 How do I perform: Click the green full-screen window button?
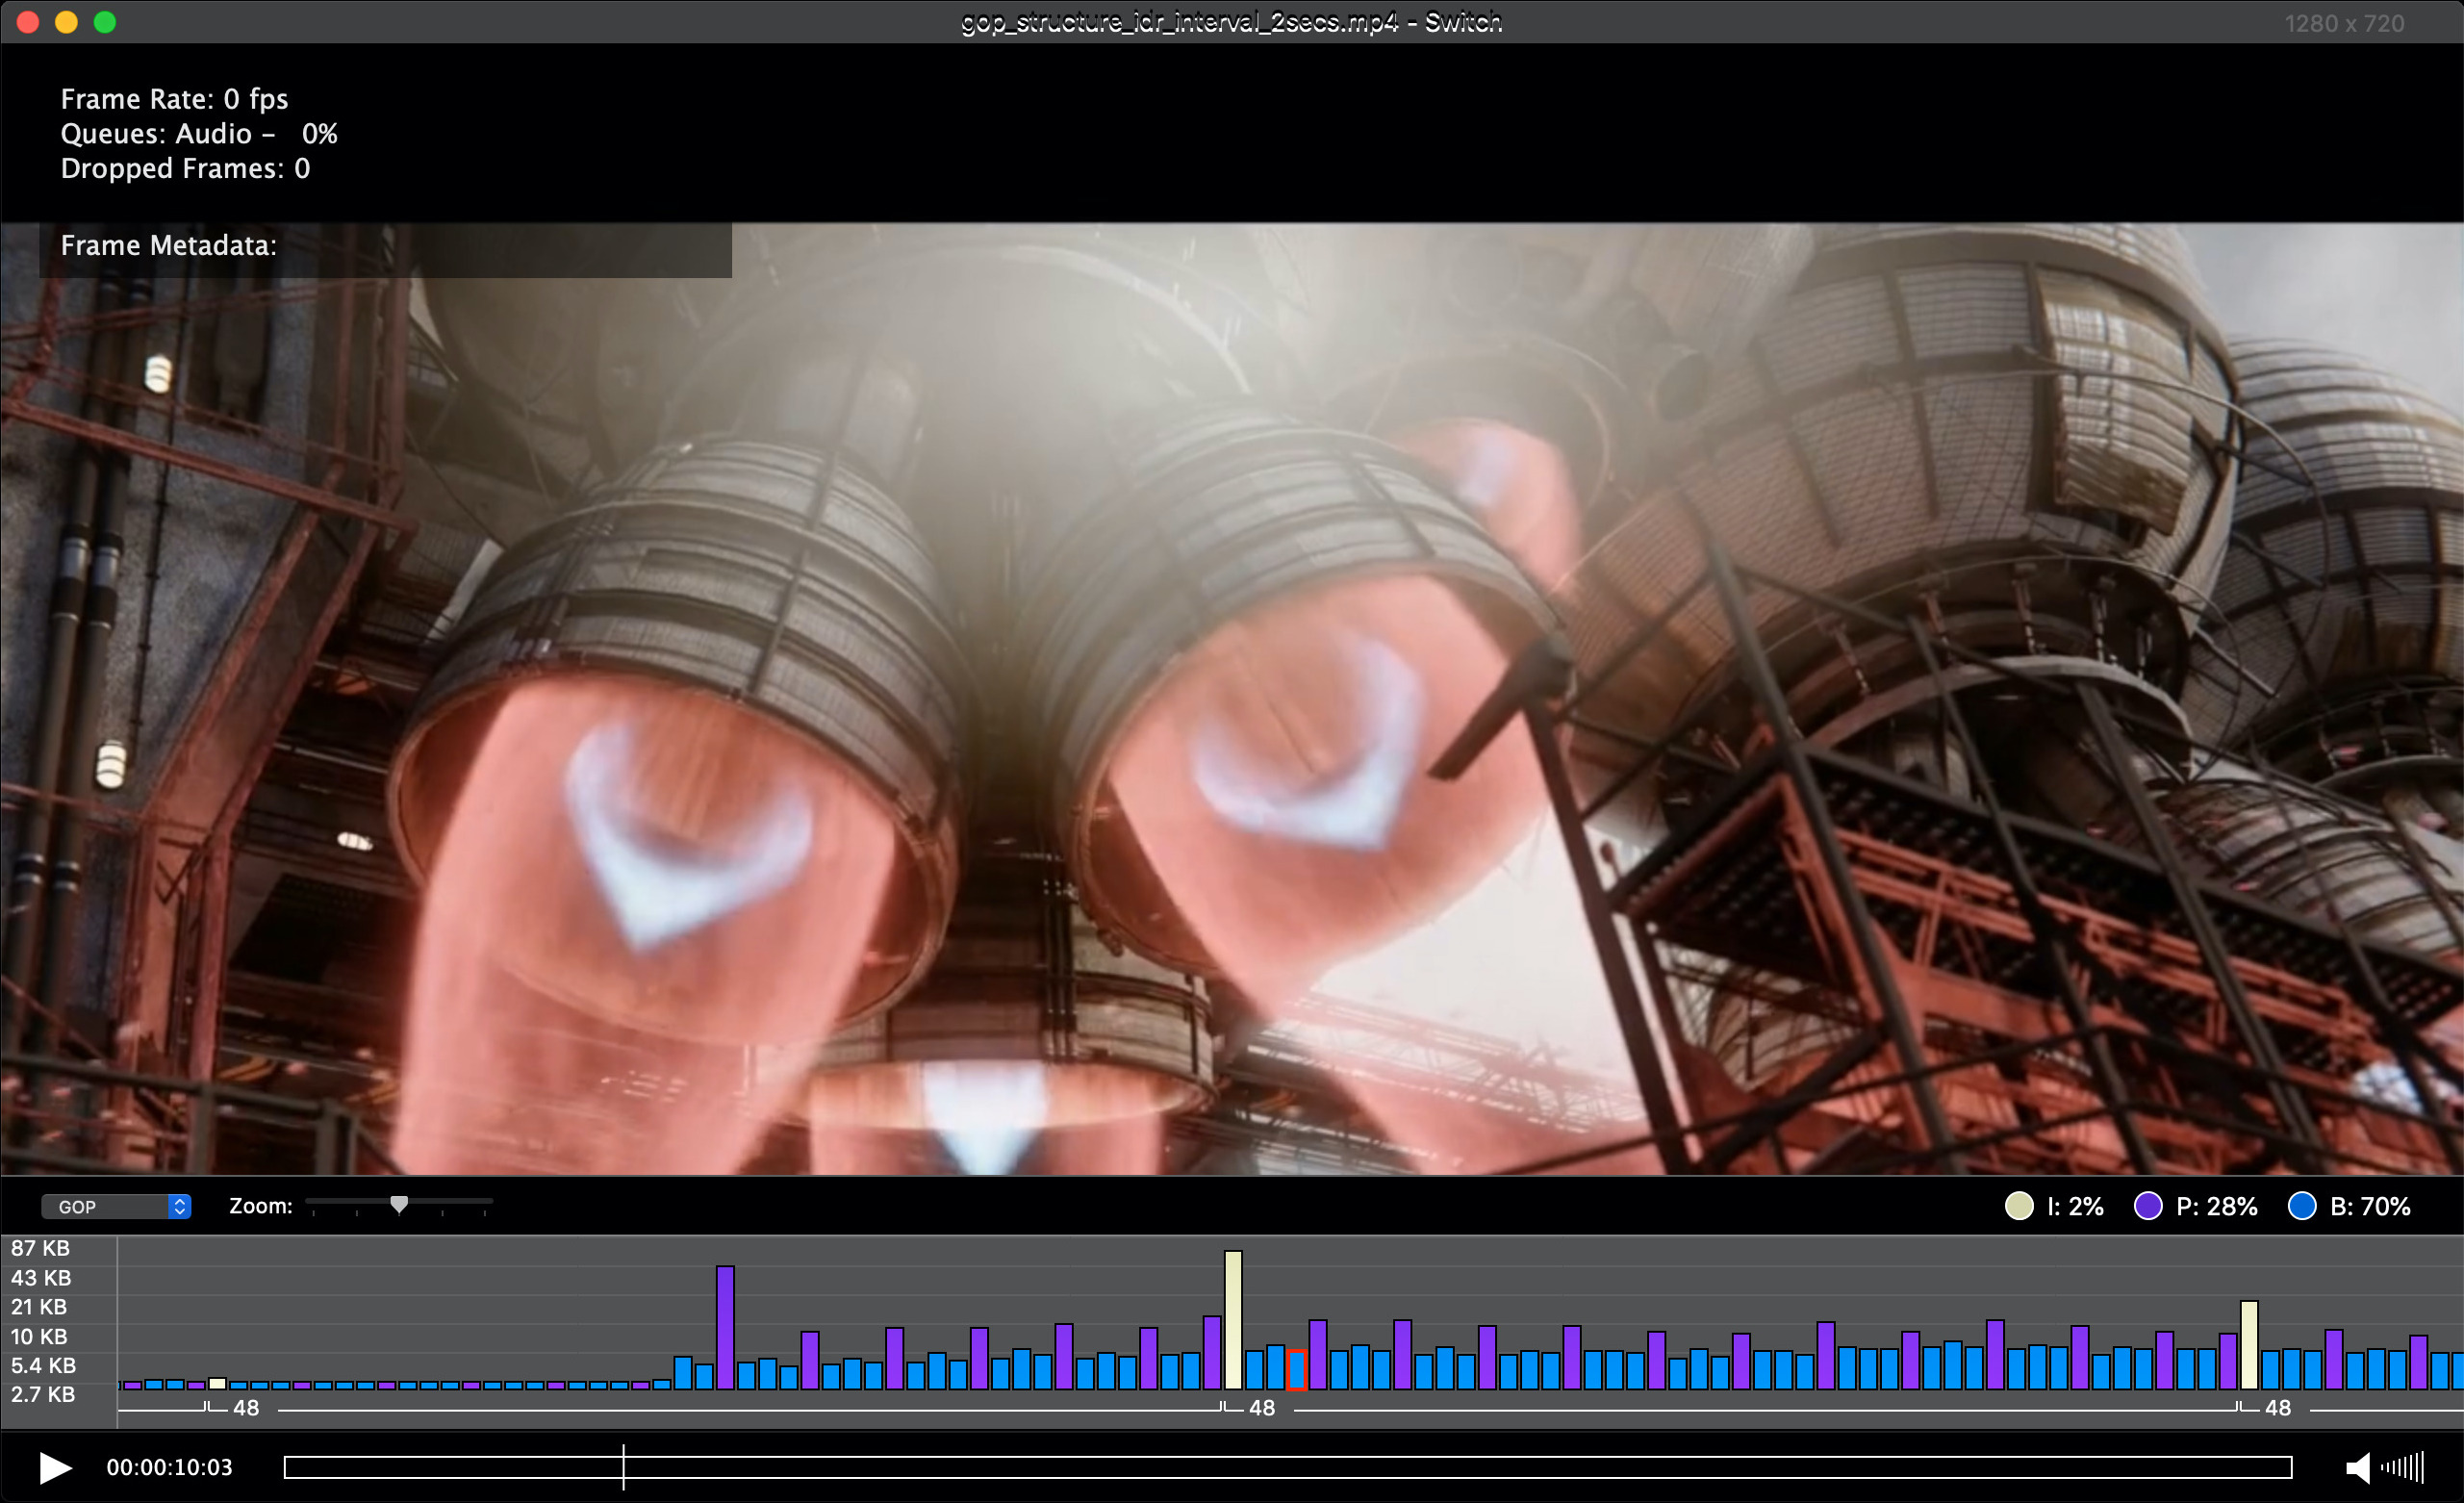point(105,22)
